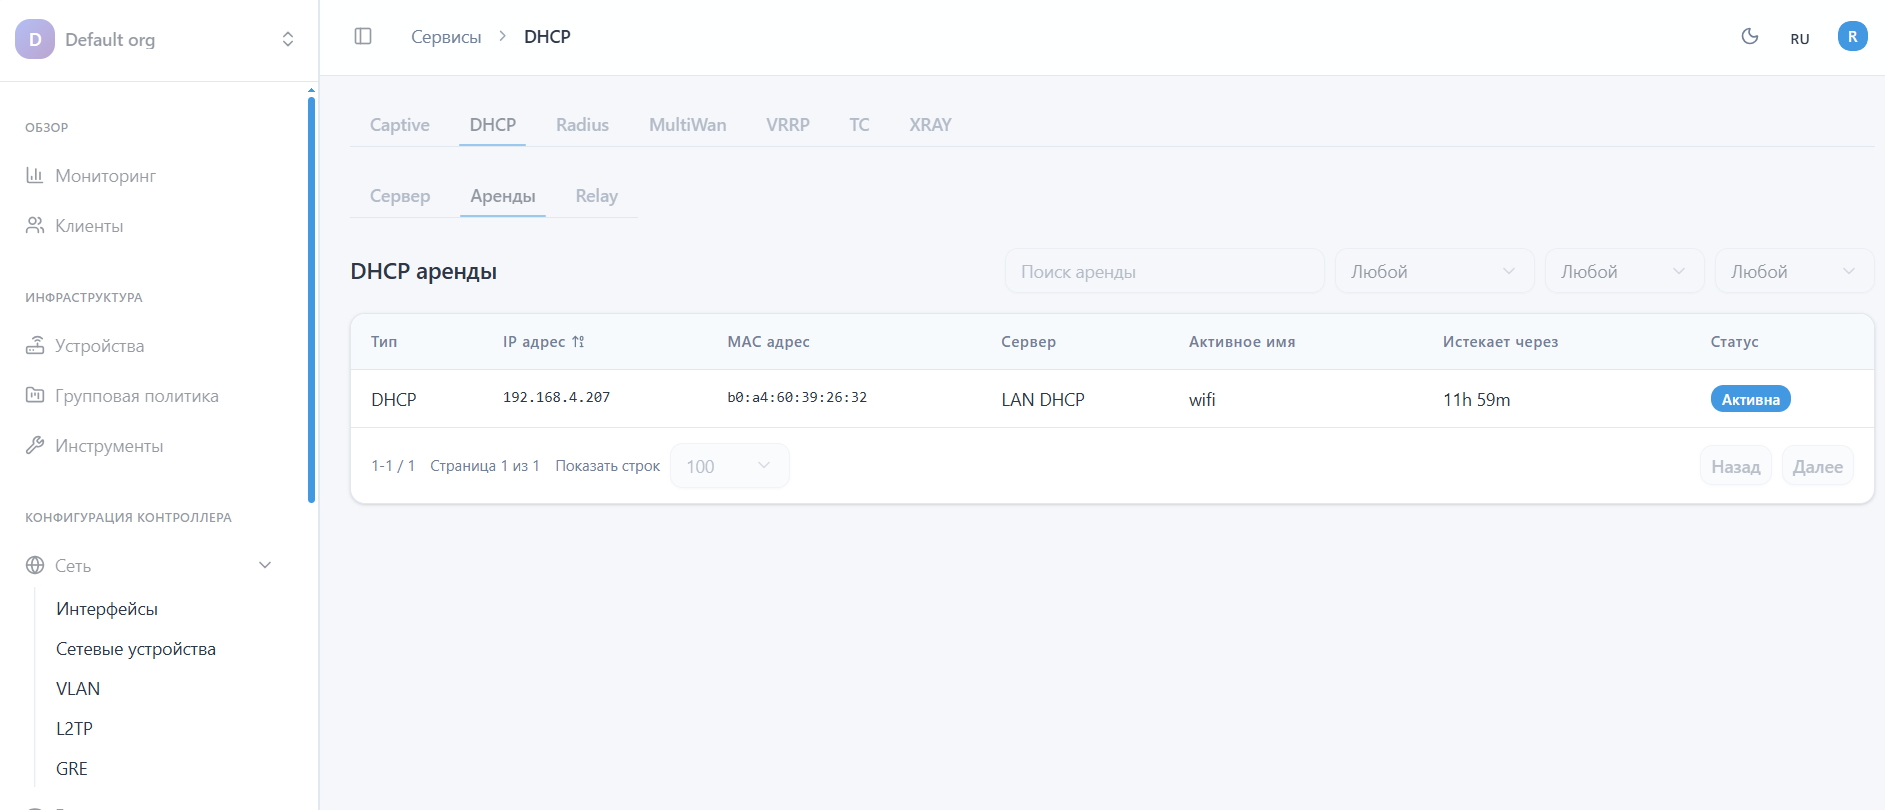Screen dimensions: 1885x810
Task: Click the wifi active name cell
Action: pyautogui.click(x=1202, y=399)
